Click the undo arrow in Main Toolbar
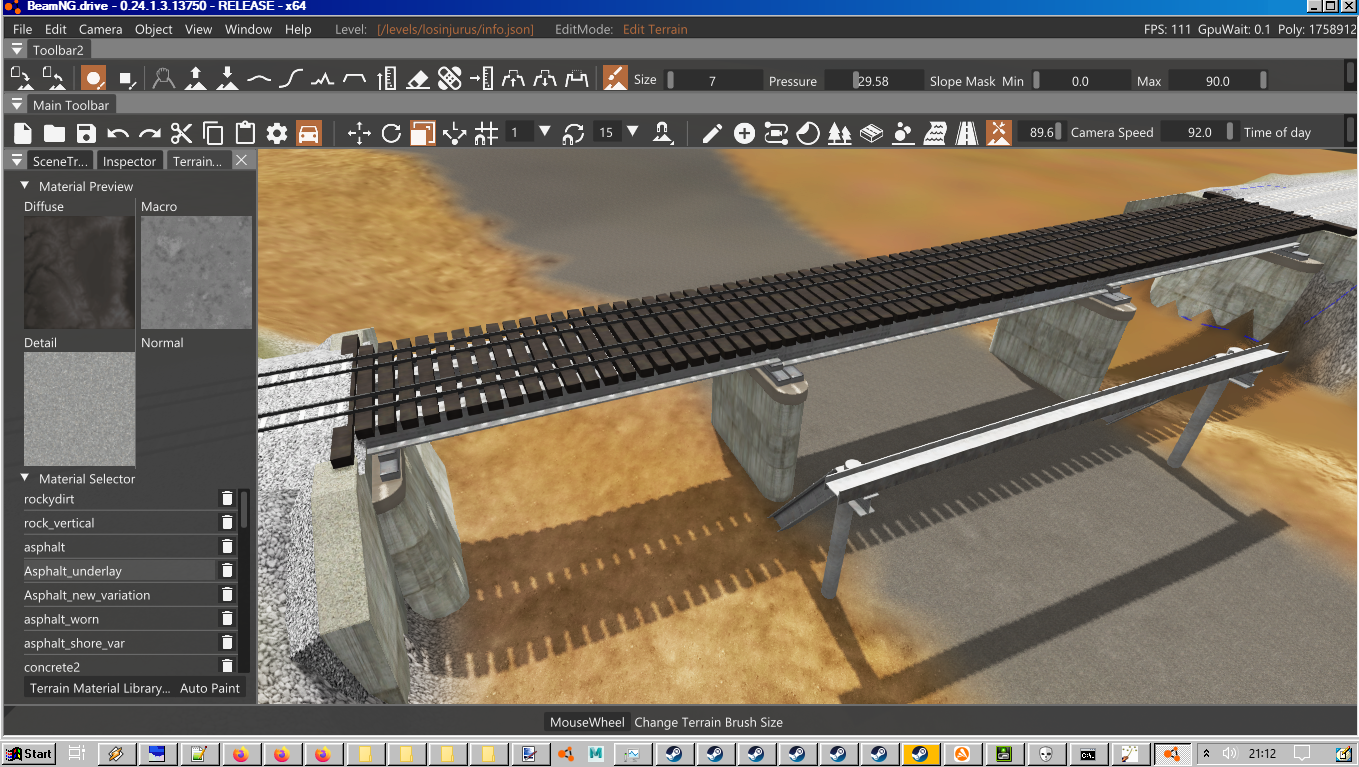This screenshot has height=767, width=1359. coord(118,133)
